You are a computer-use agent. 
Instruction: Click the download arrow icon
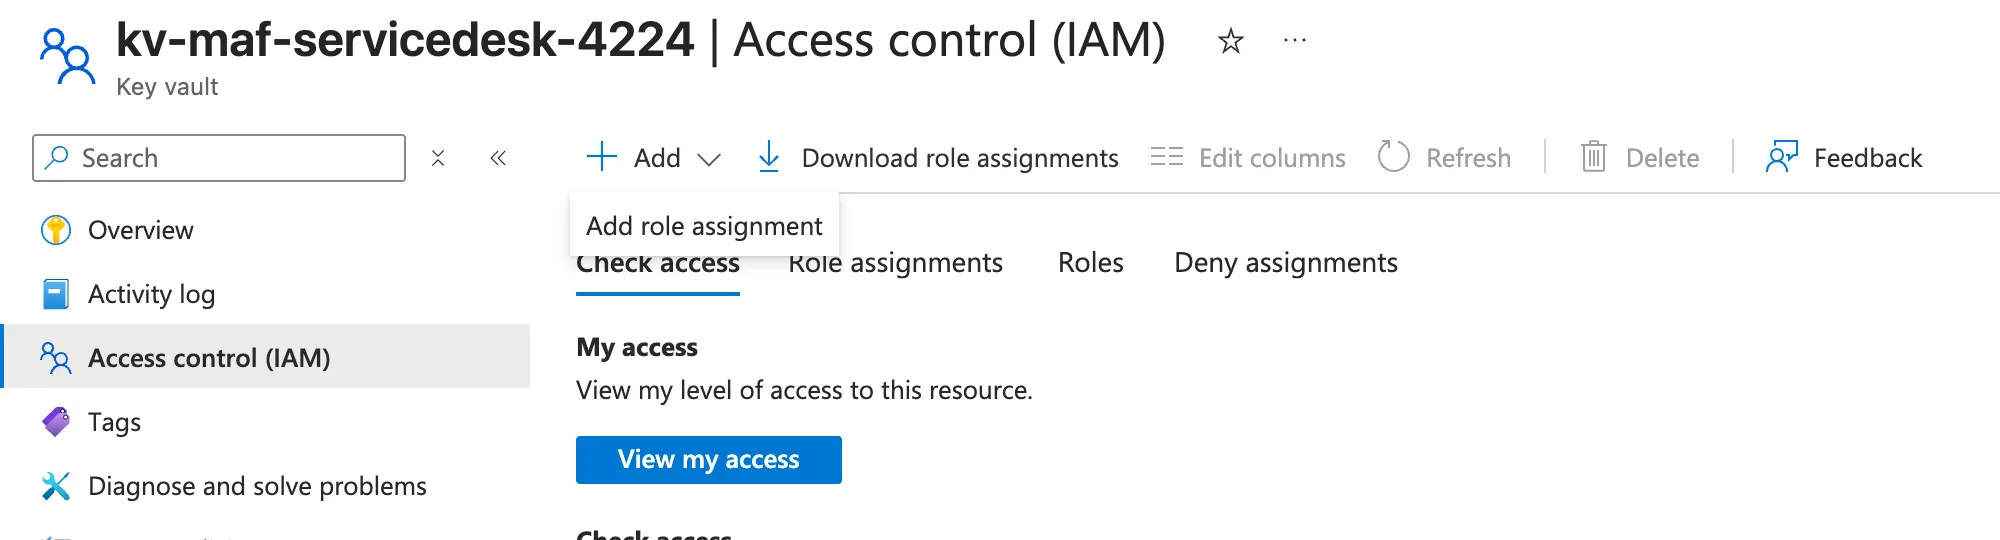tap(768, 157)
